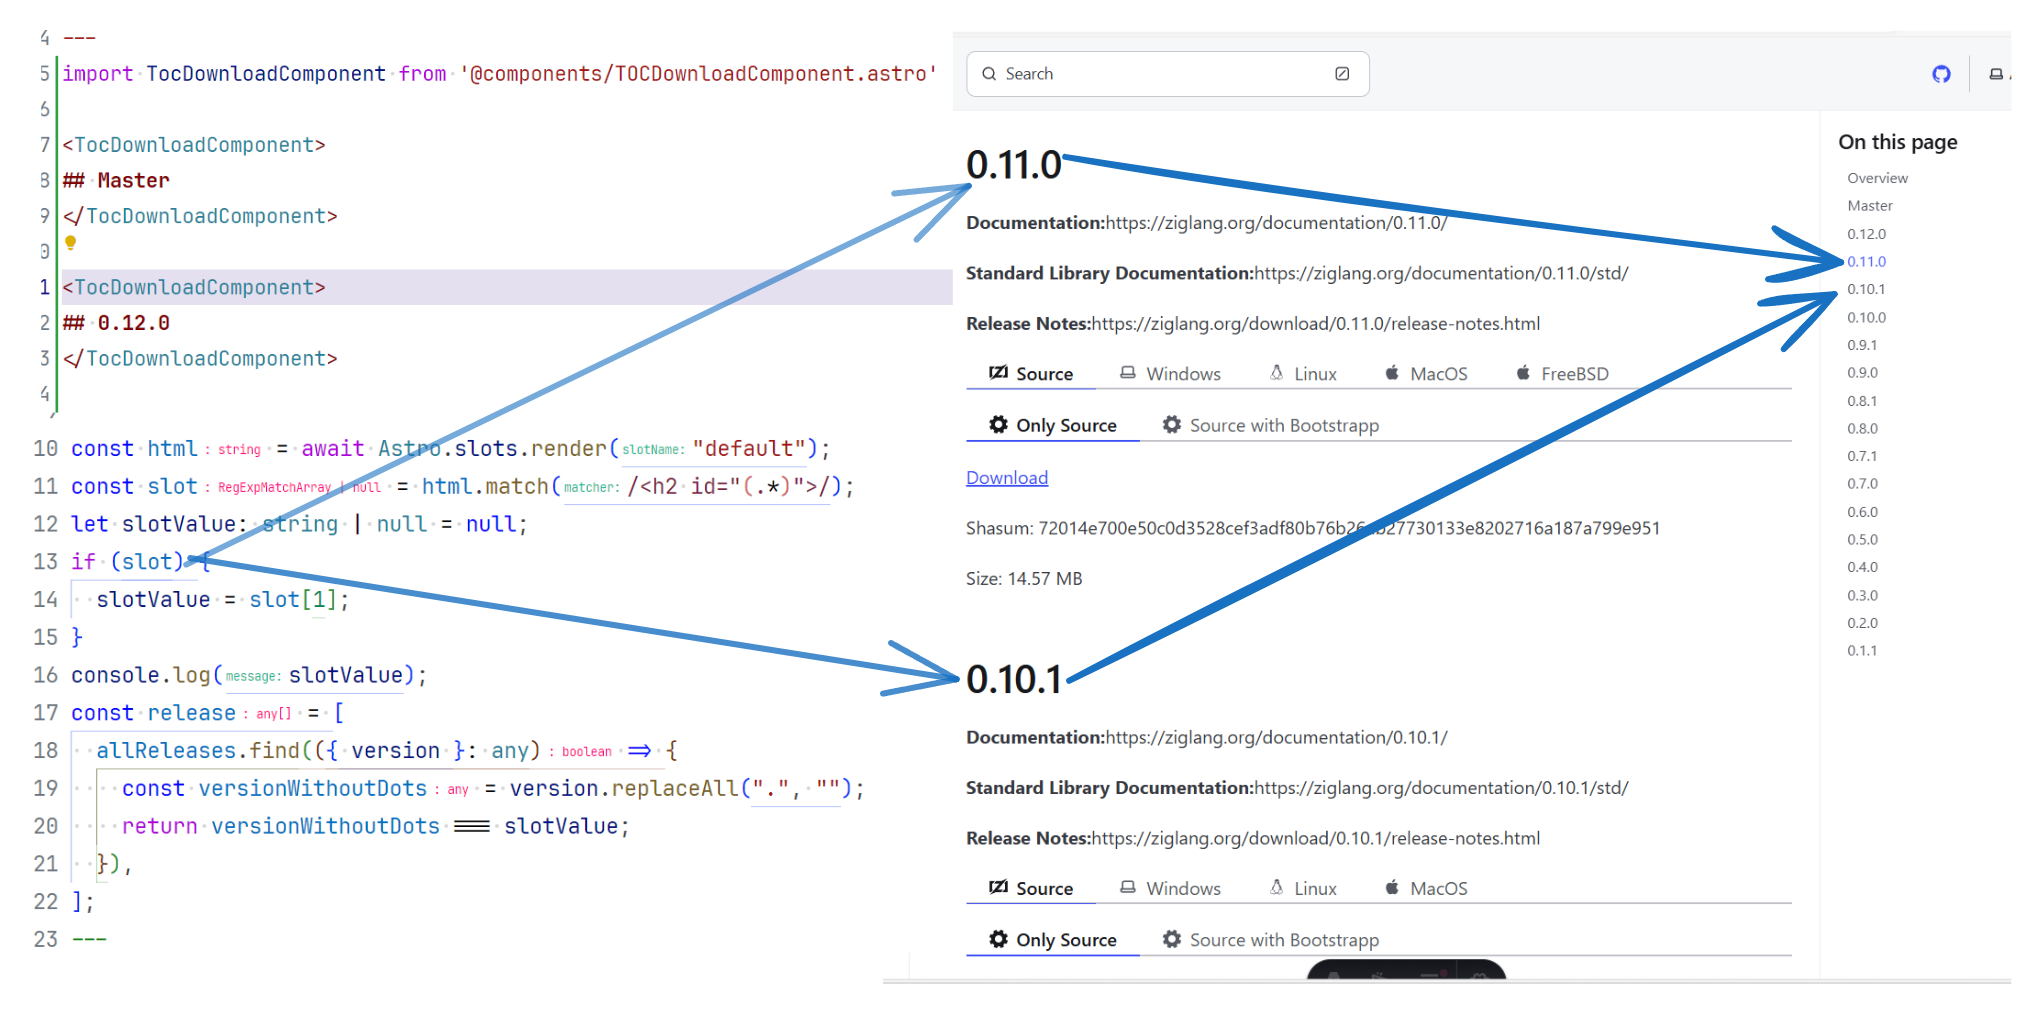Image resolution: width=2041 pixels, height=1013 pixels.
Task: Select MacOS tab under 0.10.1
Action: (x=1426, y=889)
